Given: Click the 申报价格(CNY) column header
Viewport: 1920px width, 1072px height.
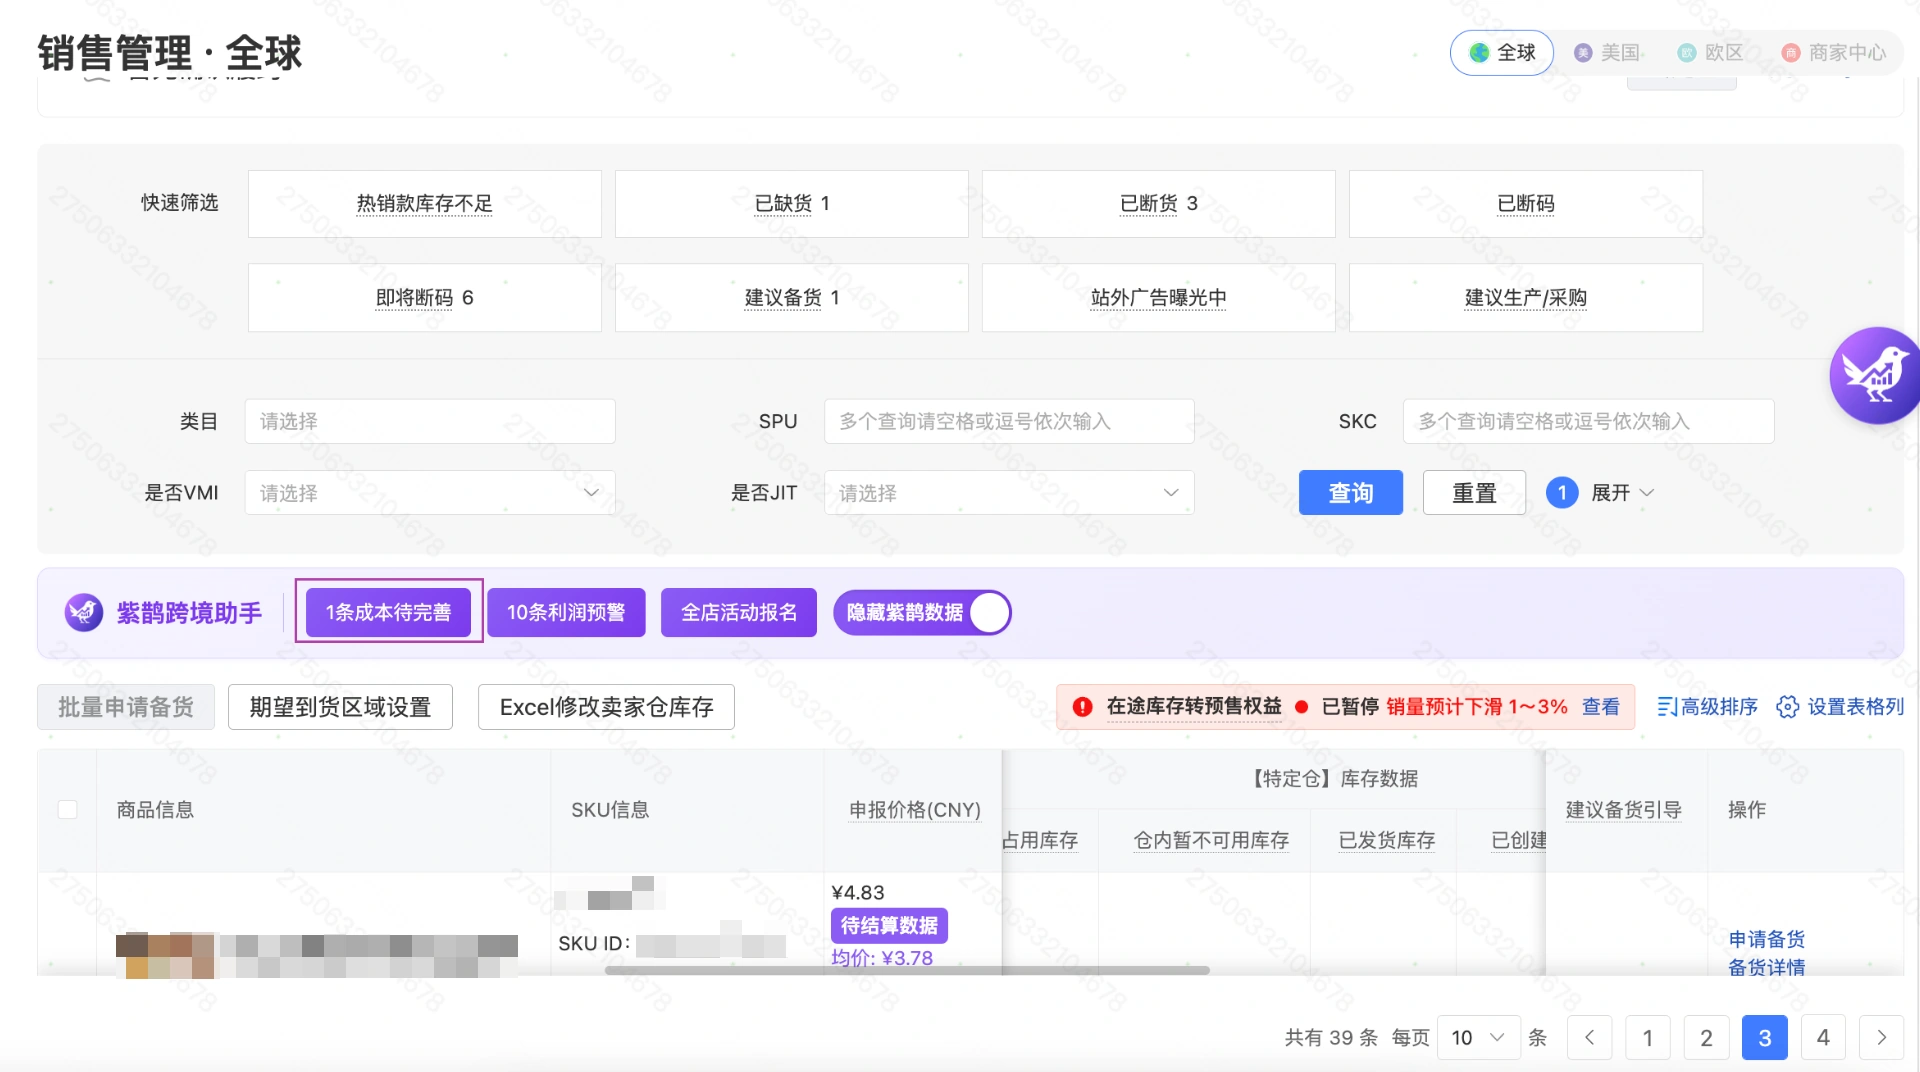Looking at the screenshot, I should point(915,810).
